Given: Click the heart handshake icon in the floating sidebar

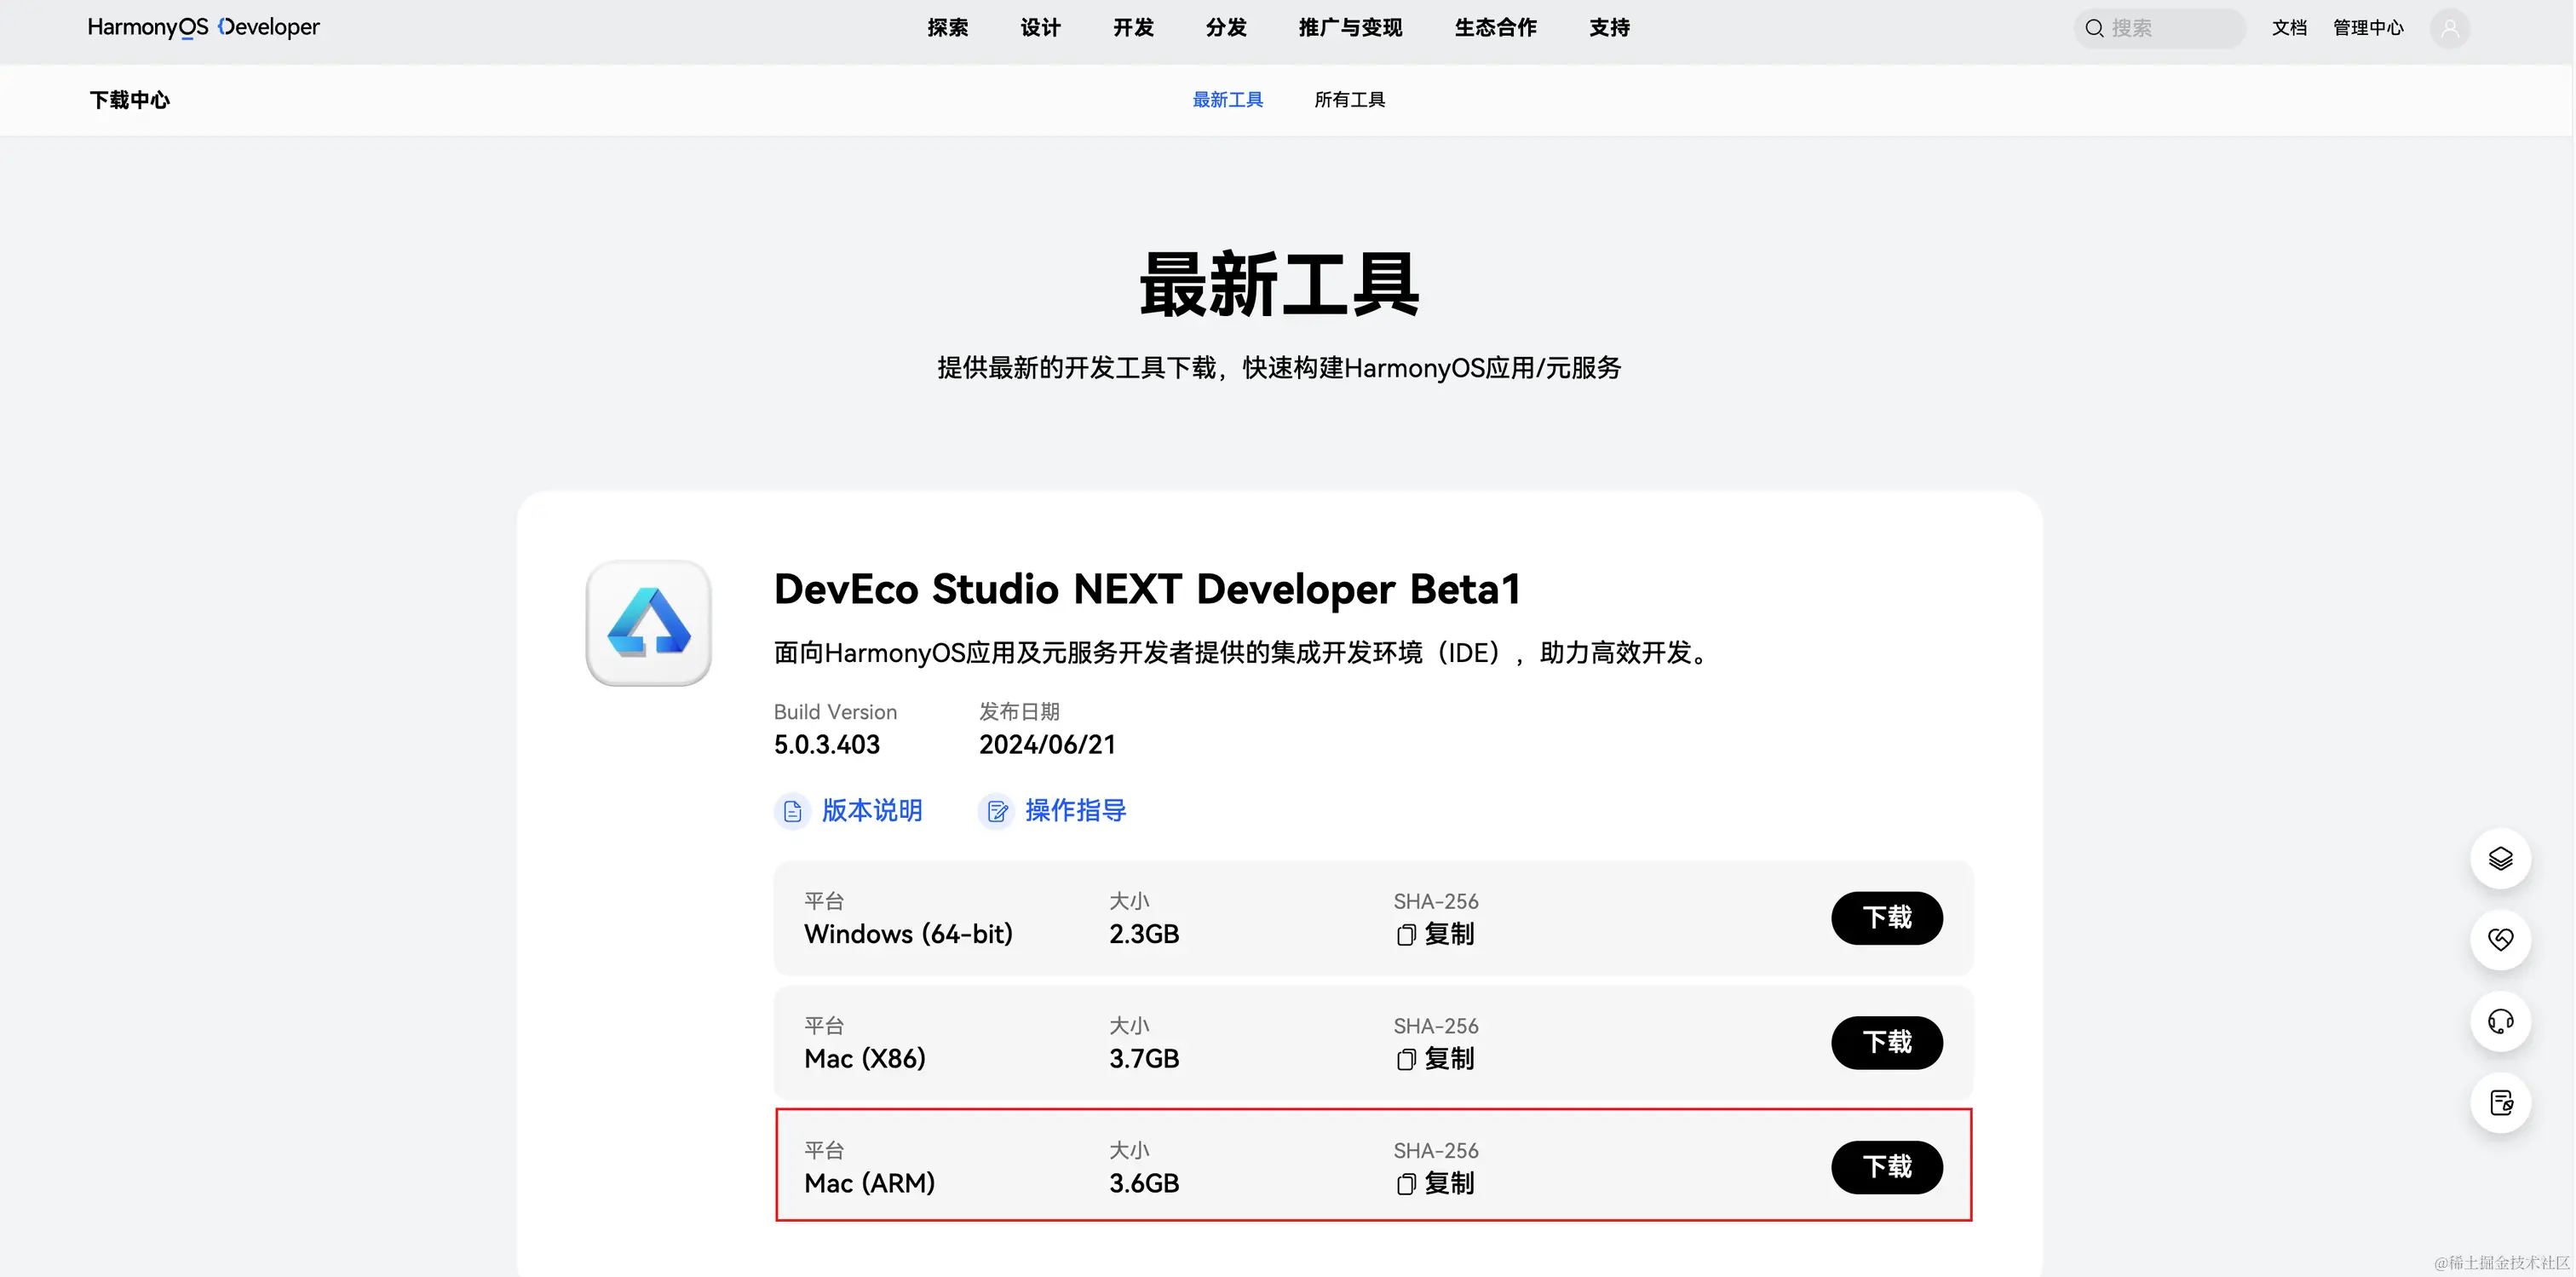Looking at the screenshot, I should [2500, 939].
